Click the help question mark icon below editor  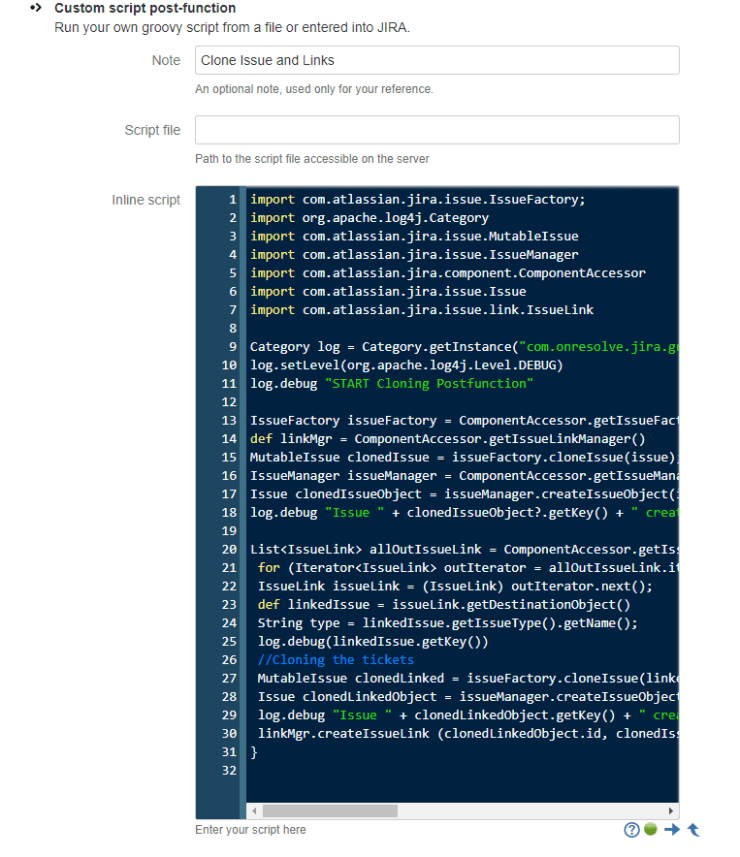click(x=631, y=830)
